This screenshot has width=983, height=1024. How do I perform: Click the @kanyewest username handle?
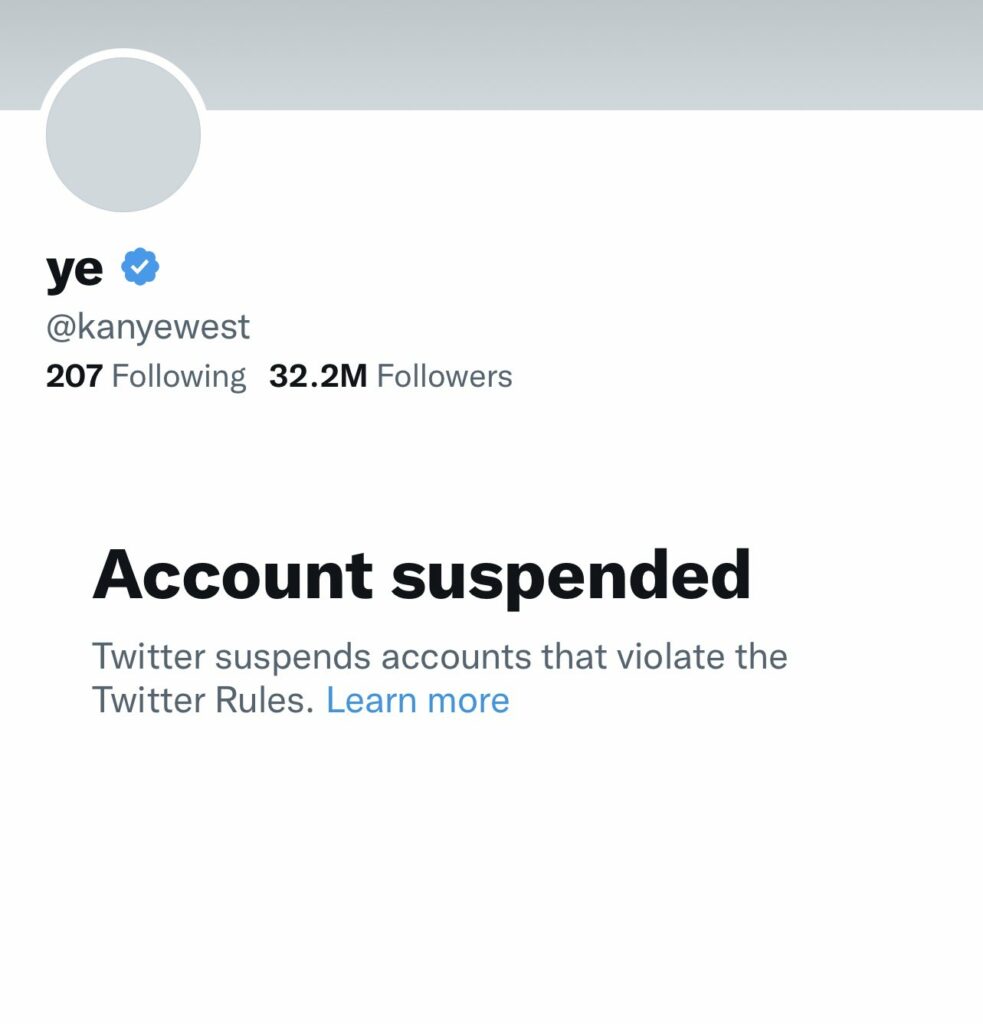(x=148, y=327)
